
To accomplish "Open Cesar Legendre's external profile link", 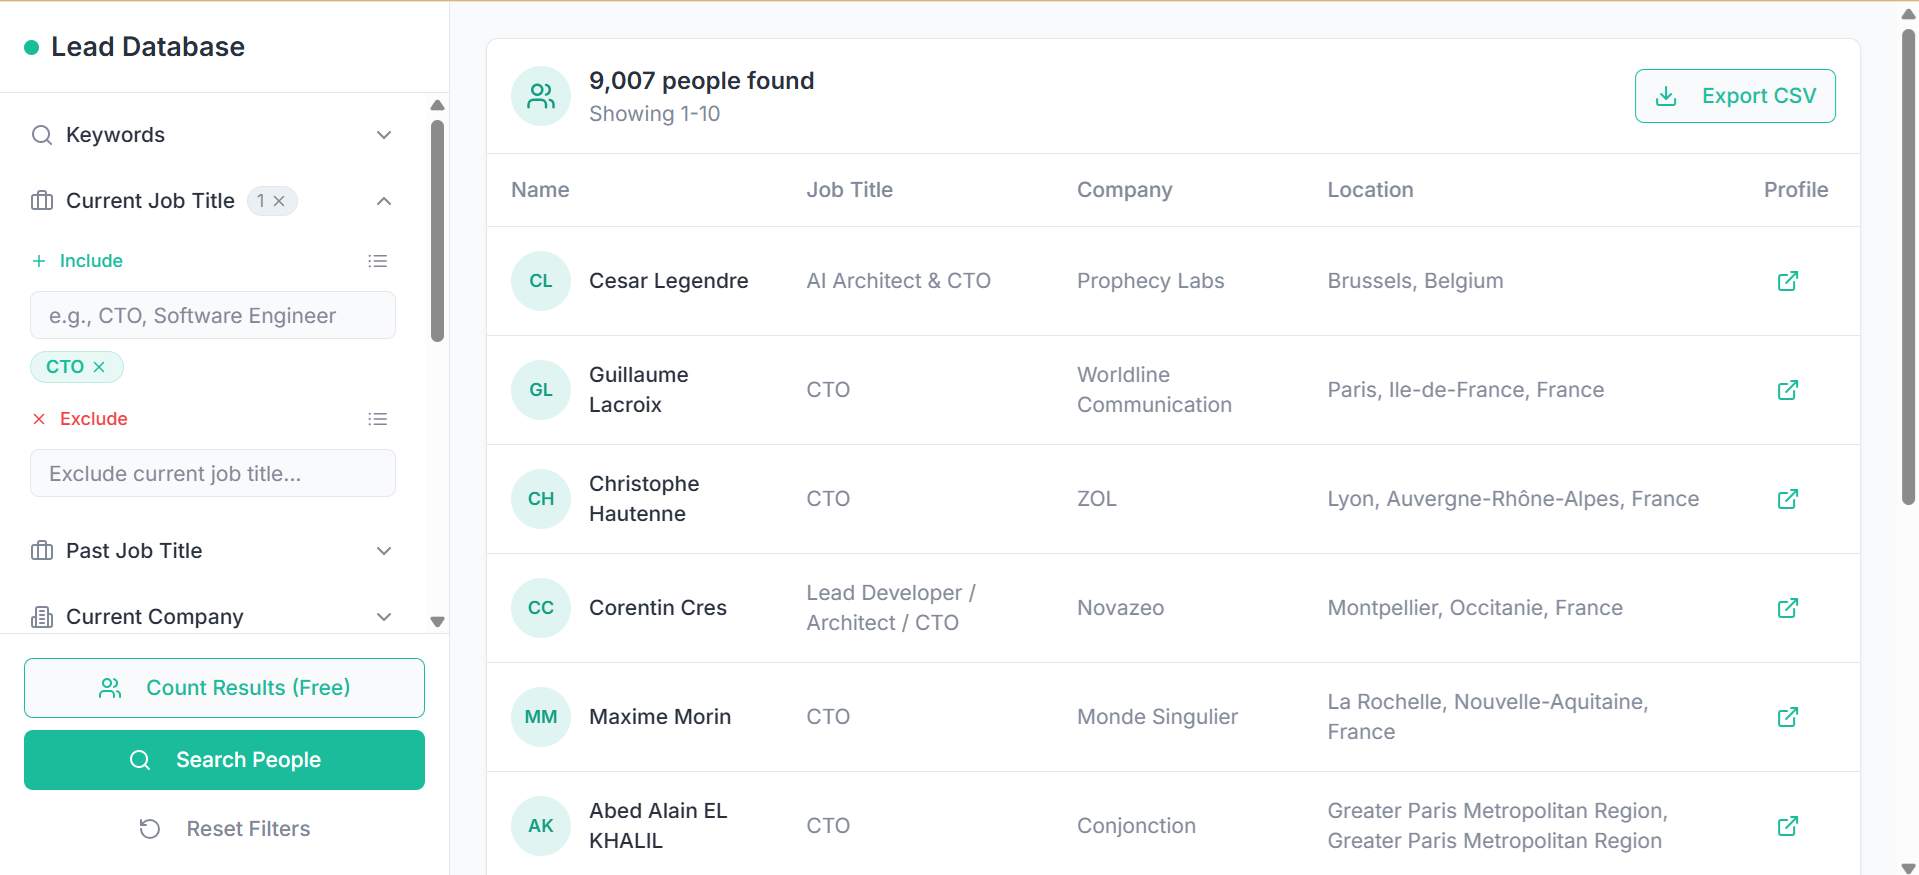I will (1787, 281).
